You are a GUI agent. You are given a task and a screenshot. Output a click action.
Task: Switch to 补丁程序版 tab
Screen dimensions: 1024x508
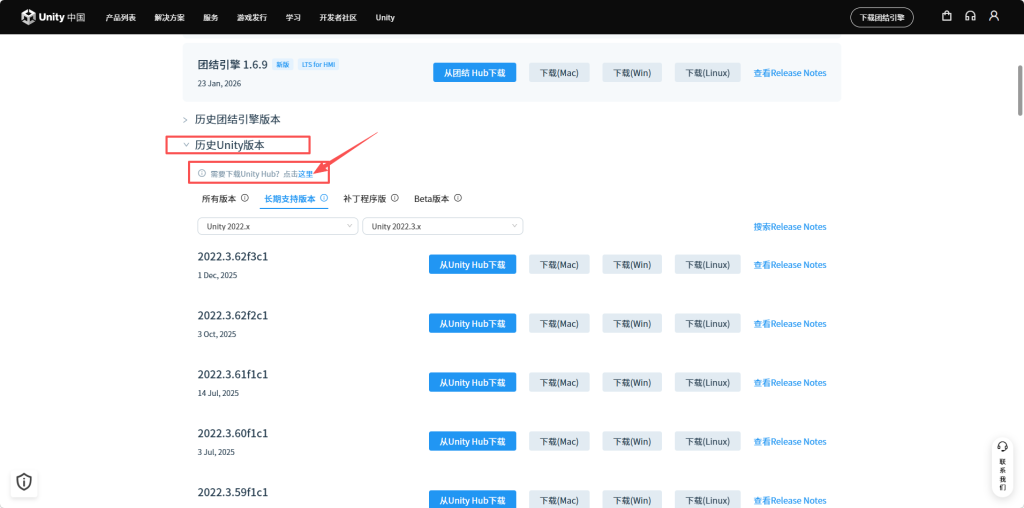365,198
